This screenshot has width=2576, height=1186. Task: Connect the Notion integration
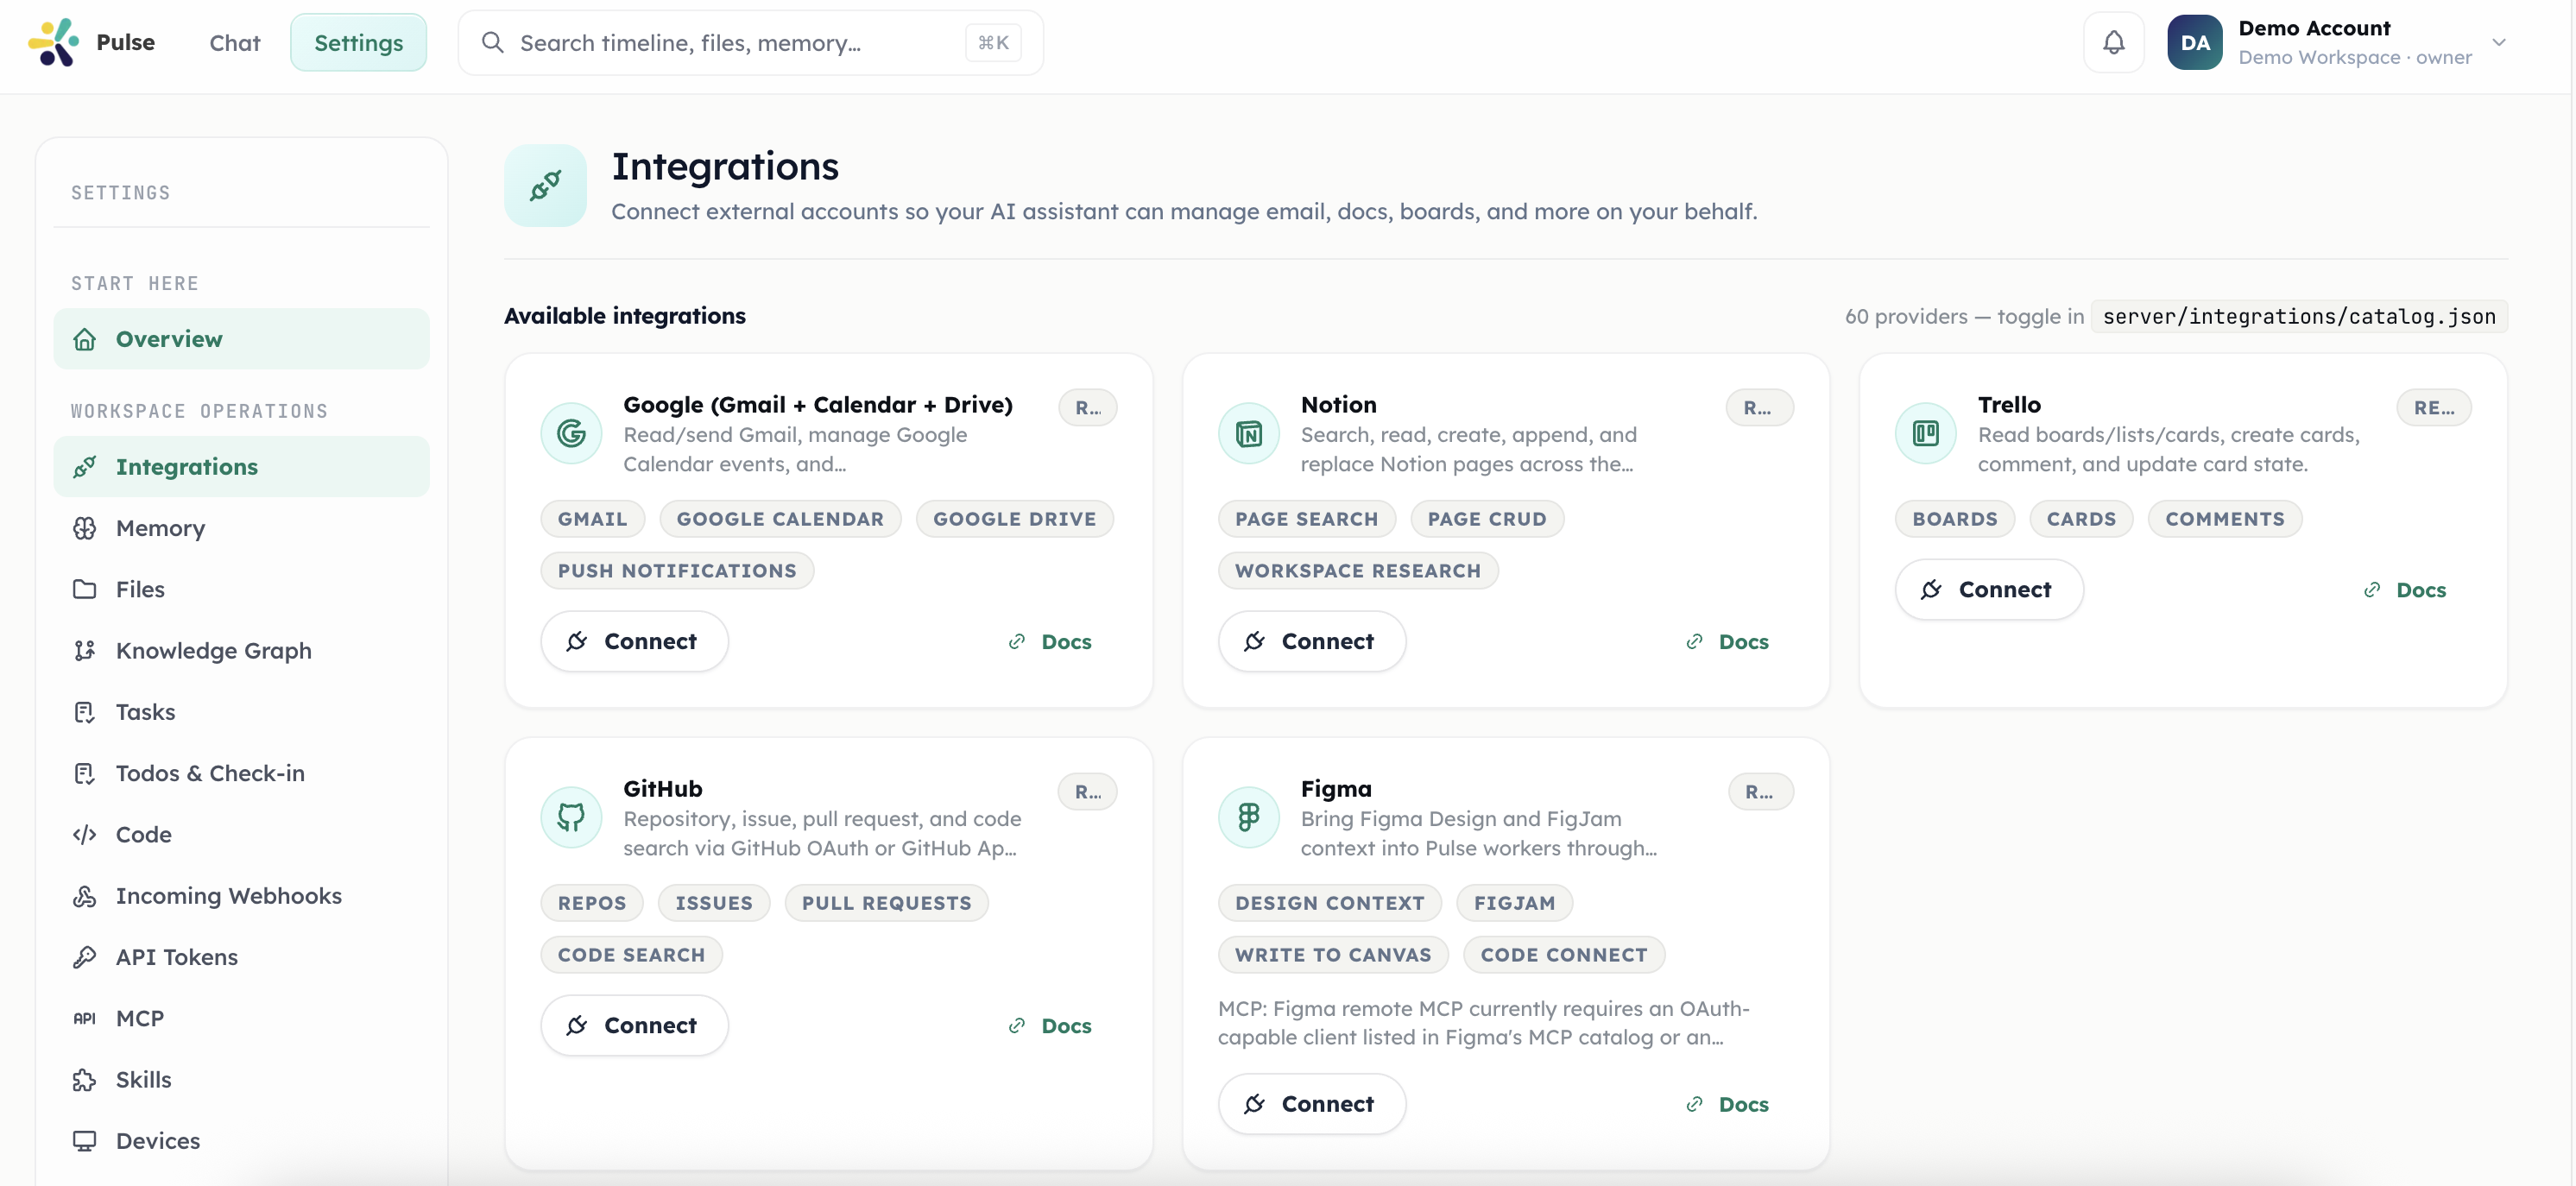[x=1311, y=641]
